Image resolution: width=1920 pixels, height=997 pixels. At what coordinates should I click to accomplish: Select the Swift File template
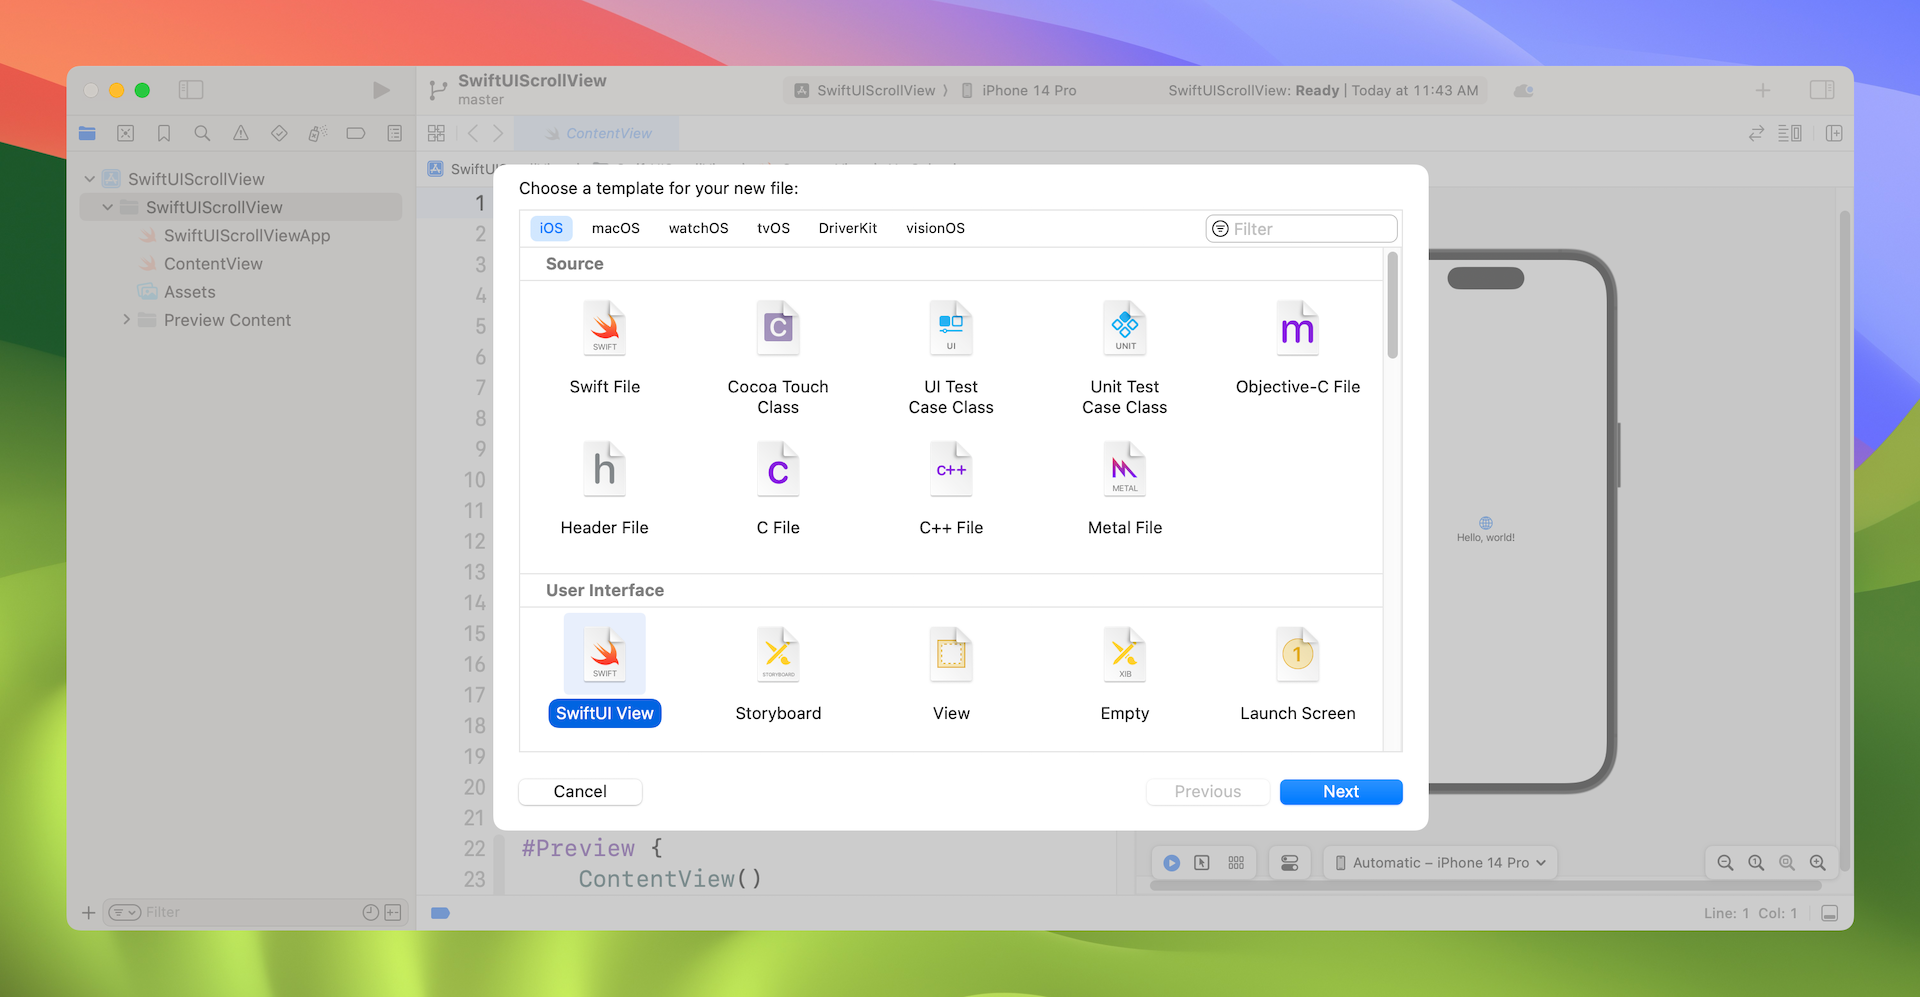pyautogui.click(x=604, y=348)
